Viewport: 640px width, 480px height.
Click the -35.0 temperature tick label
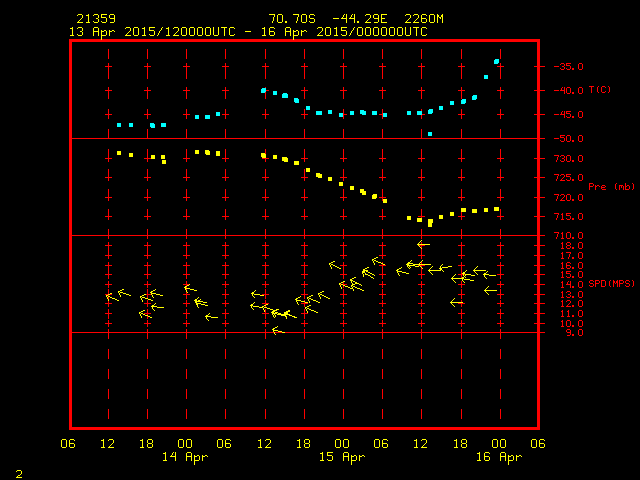click(x=568, y=67)
